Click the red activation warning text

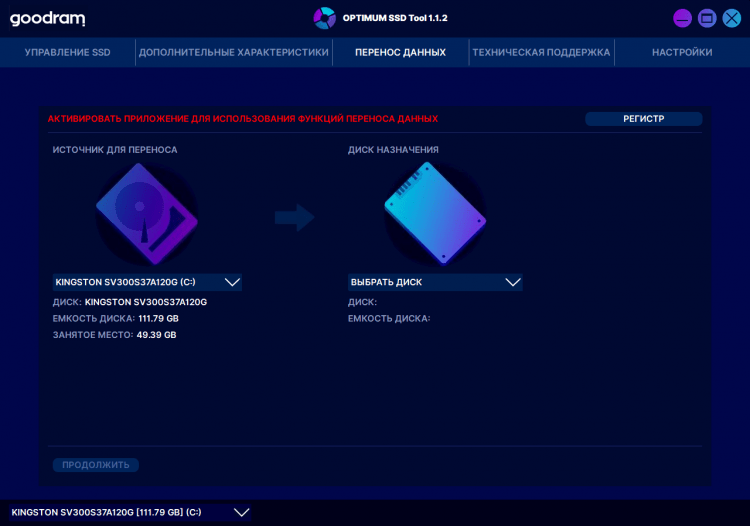[x=243, y=119]
